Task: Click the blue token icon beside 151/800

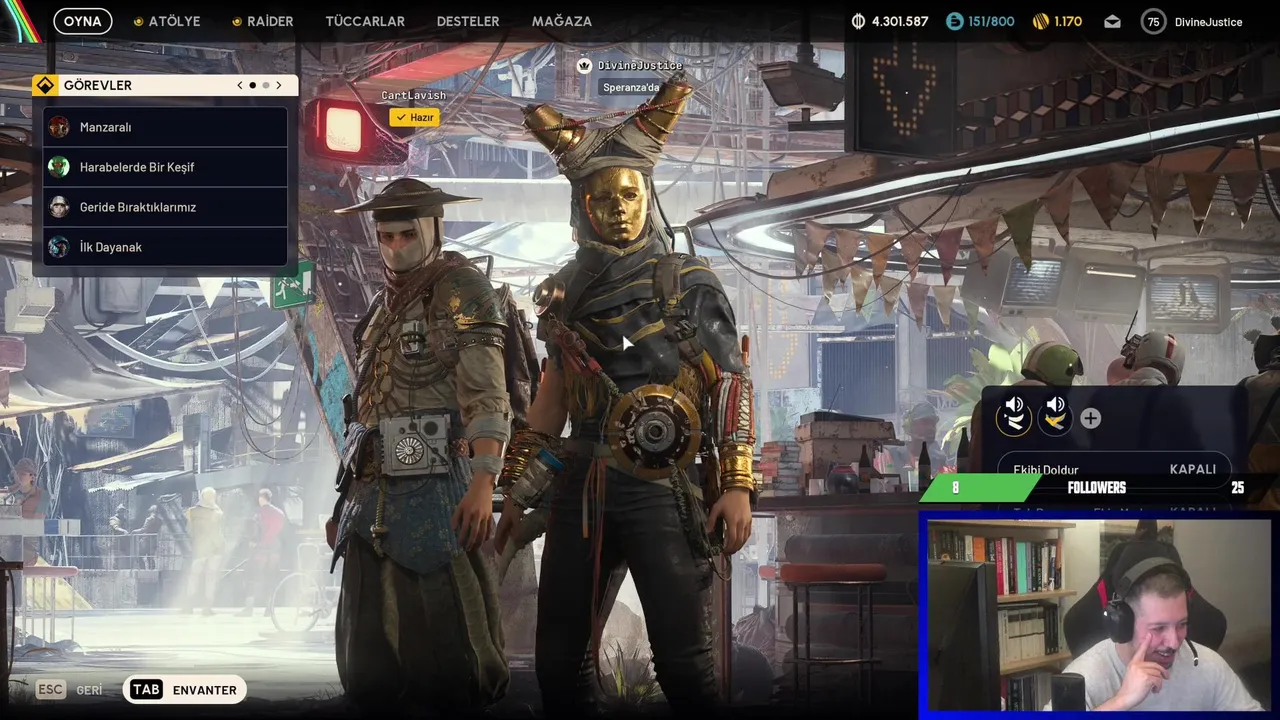Action: [955, 21]
